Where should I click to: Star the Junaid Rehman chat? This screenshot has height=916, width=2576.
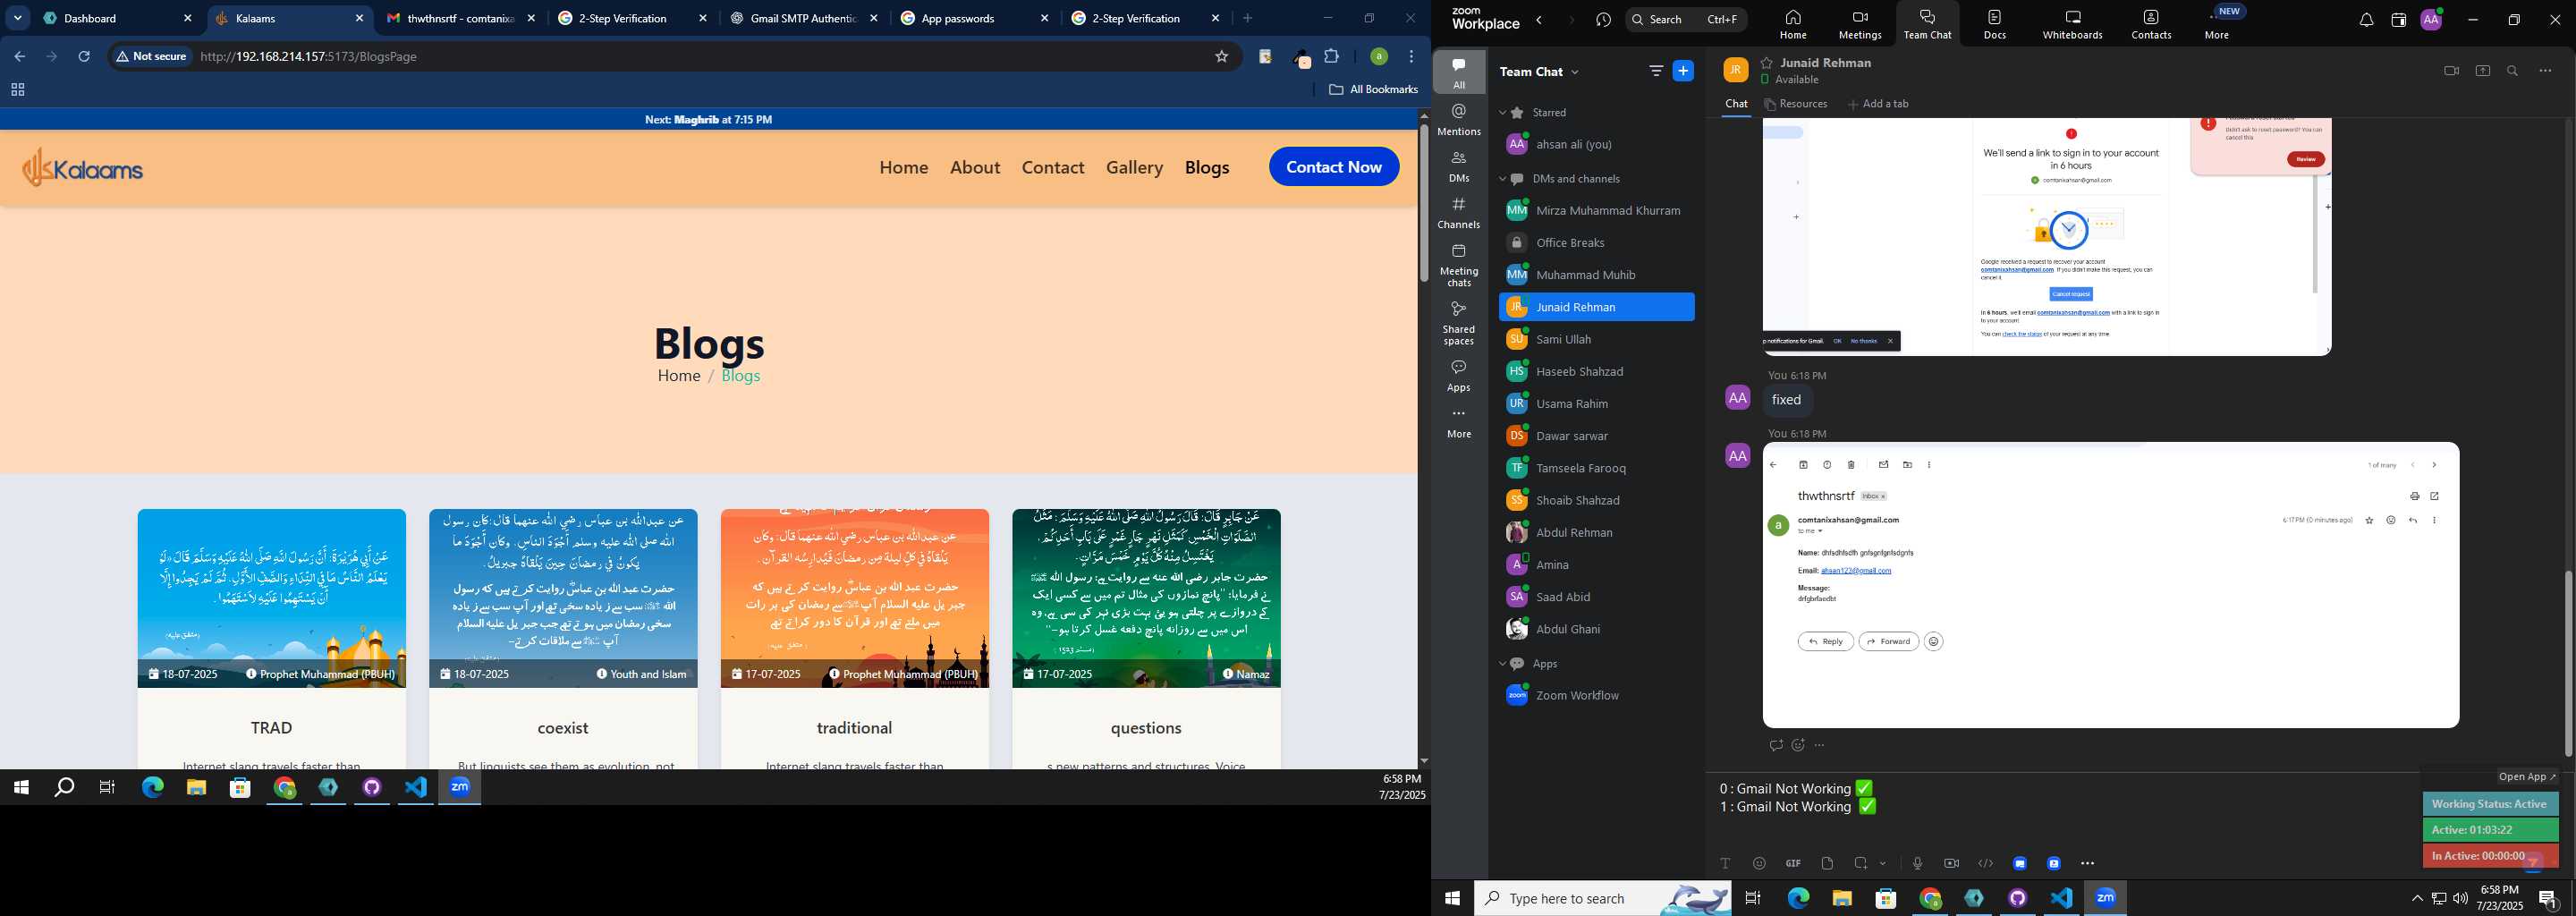[x=1767, y=62]
